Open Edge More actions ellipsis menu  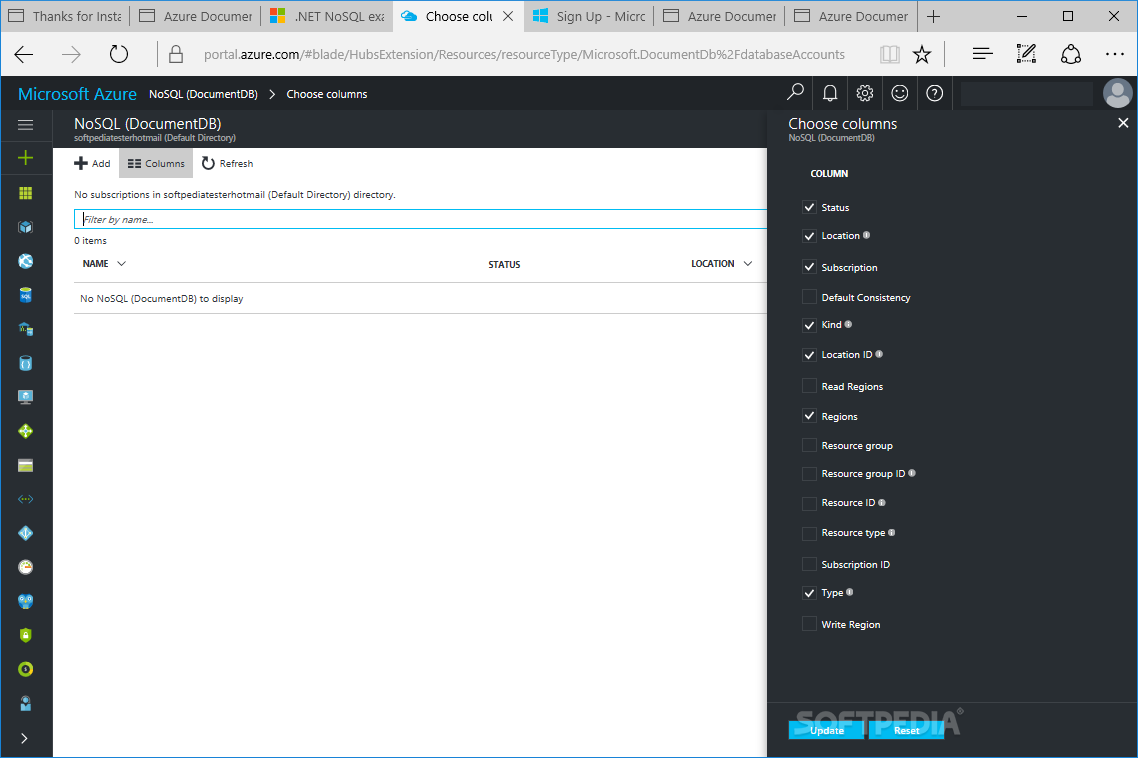1115,54
